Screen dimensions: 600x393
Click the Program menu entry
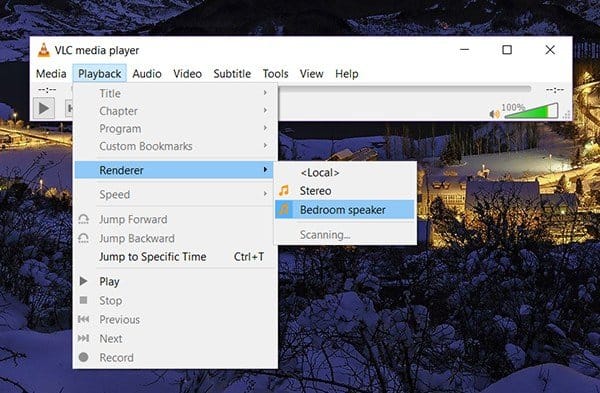(x=175, y=129)
